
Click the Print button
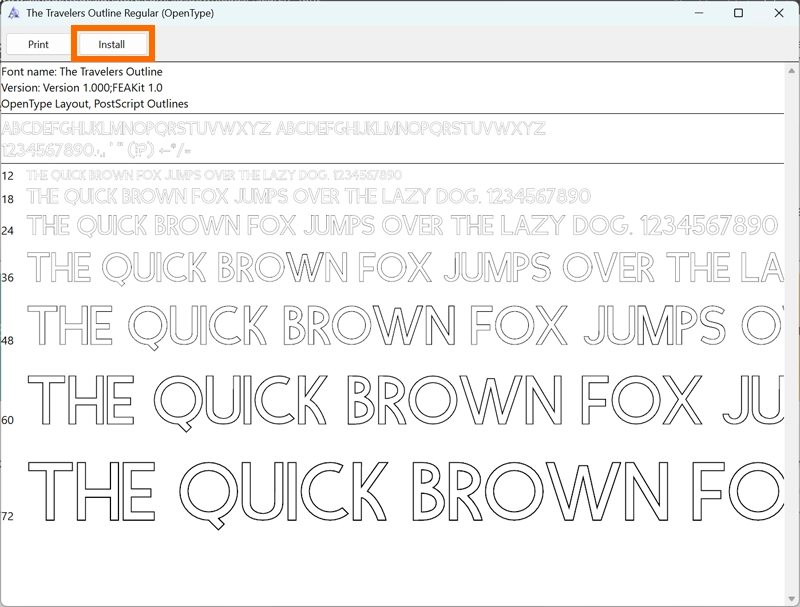coord(38,44)
